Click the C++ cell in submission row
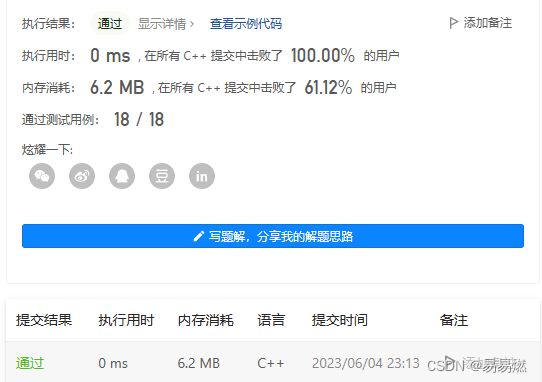Viewport: 542px width, 382px height. click(x=271, y=363)
